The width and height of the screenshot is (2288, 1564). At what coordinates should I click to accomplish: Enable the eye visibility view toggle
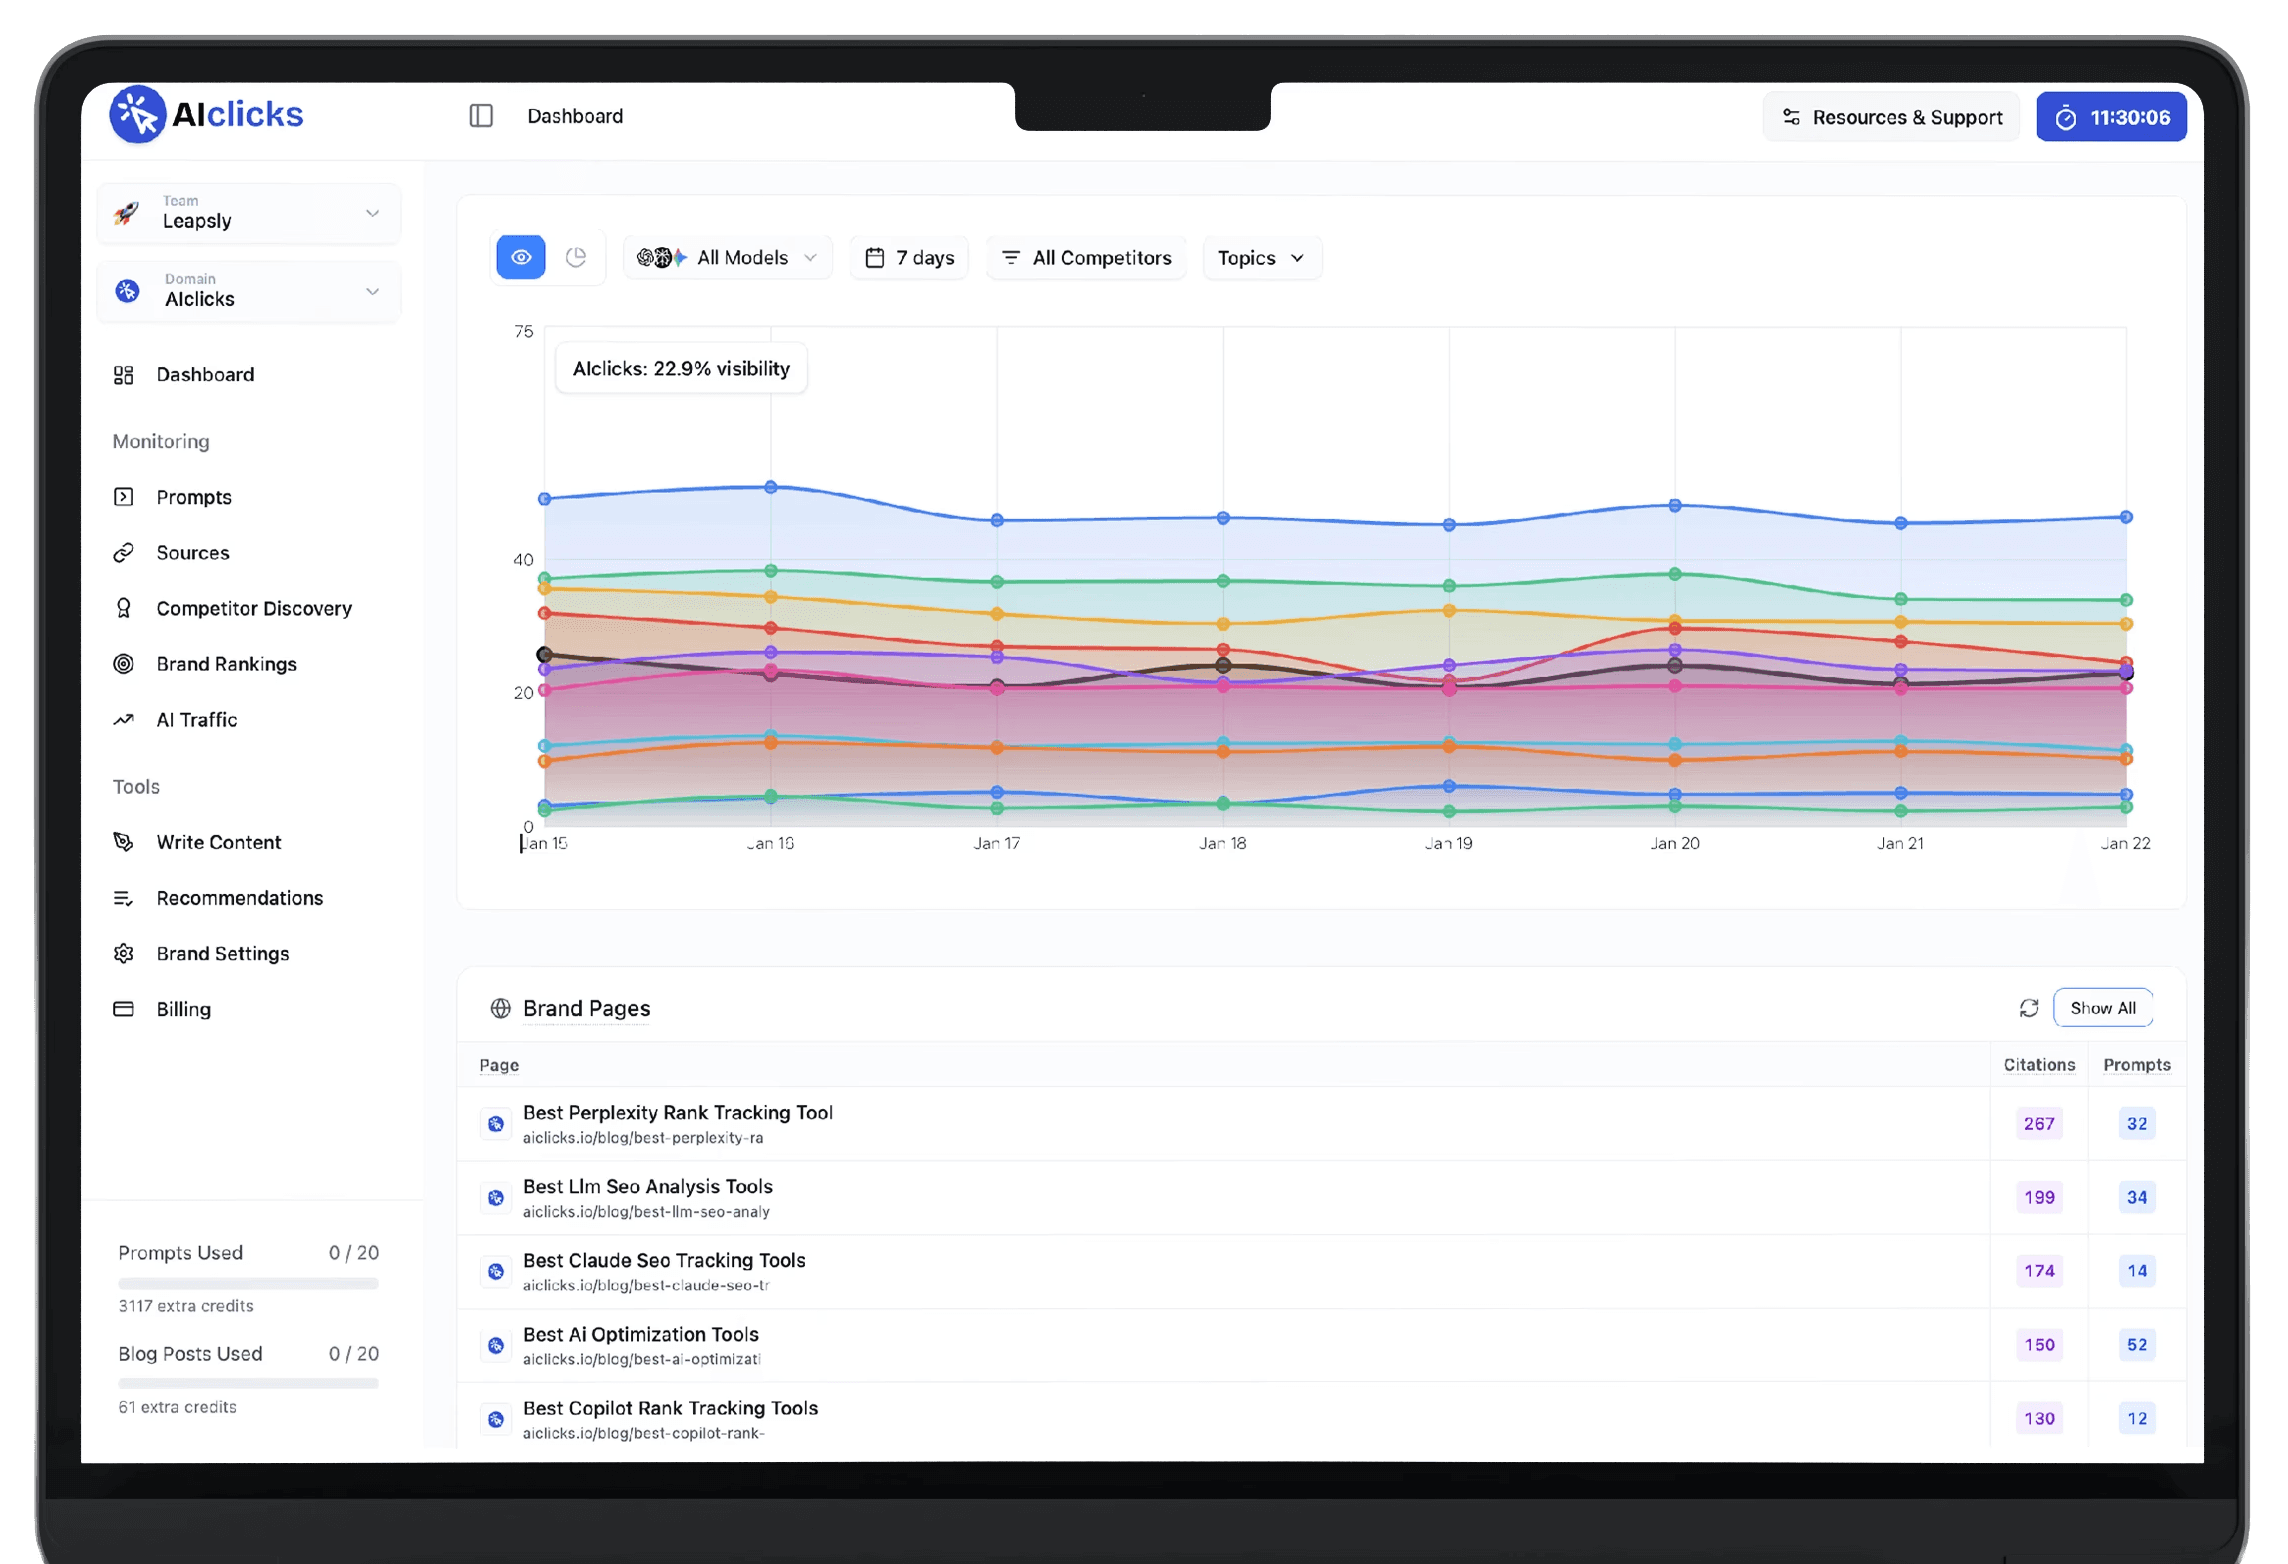point(520,257)
